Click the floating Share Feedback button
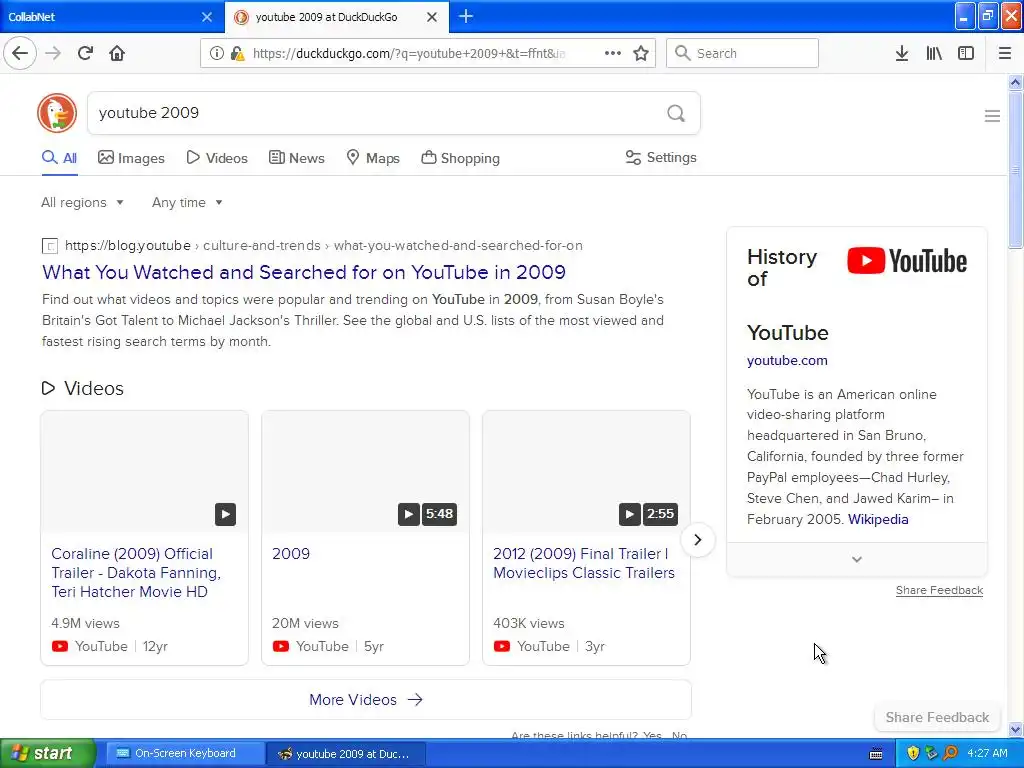Screen dimensions: 1024x768 pyautogui.click(x=937, y=717)
